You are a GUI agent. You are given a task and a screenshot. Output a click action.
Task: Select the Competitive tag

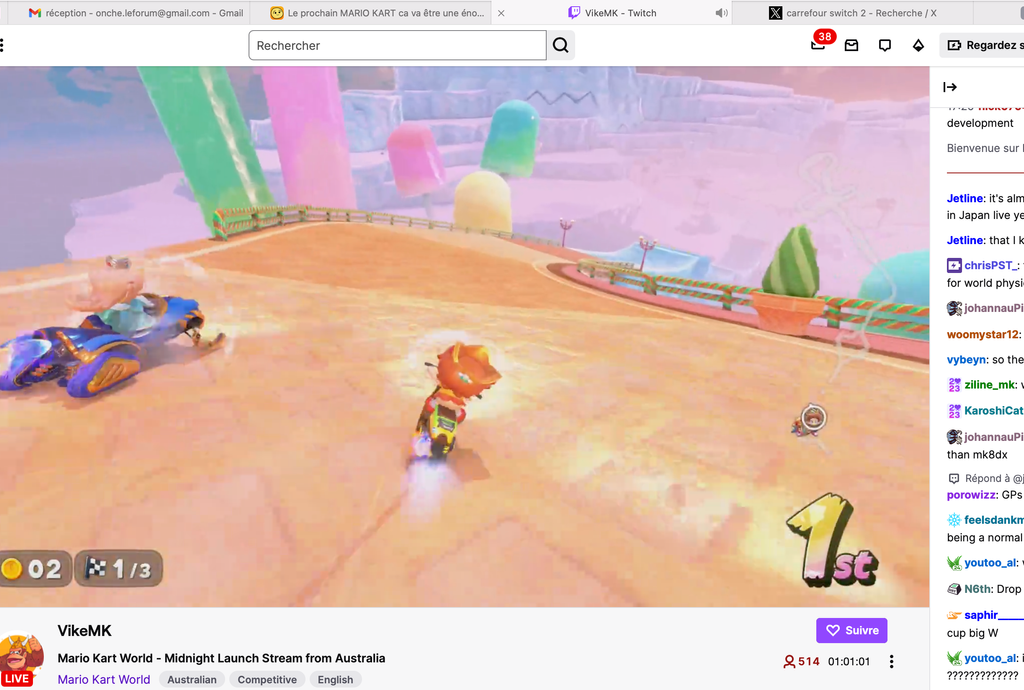(x=267, y=680)
